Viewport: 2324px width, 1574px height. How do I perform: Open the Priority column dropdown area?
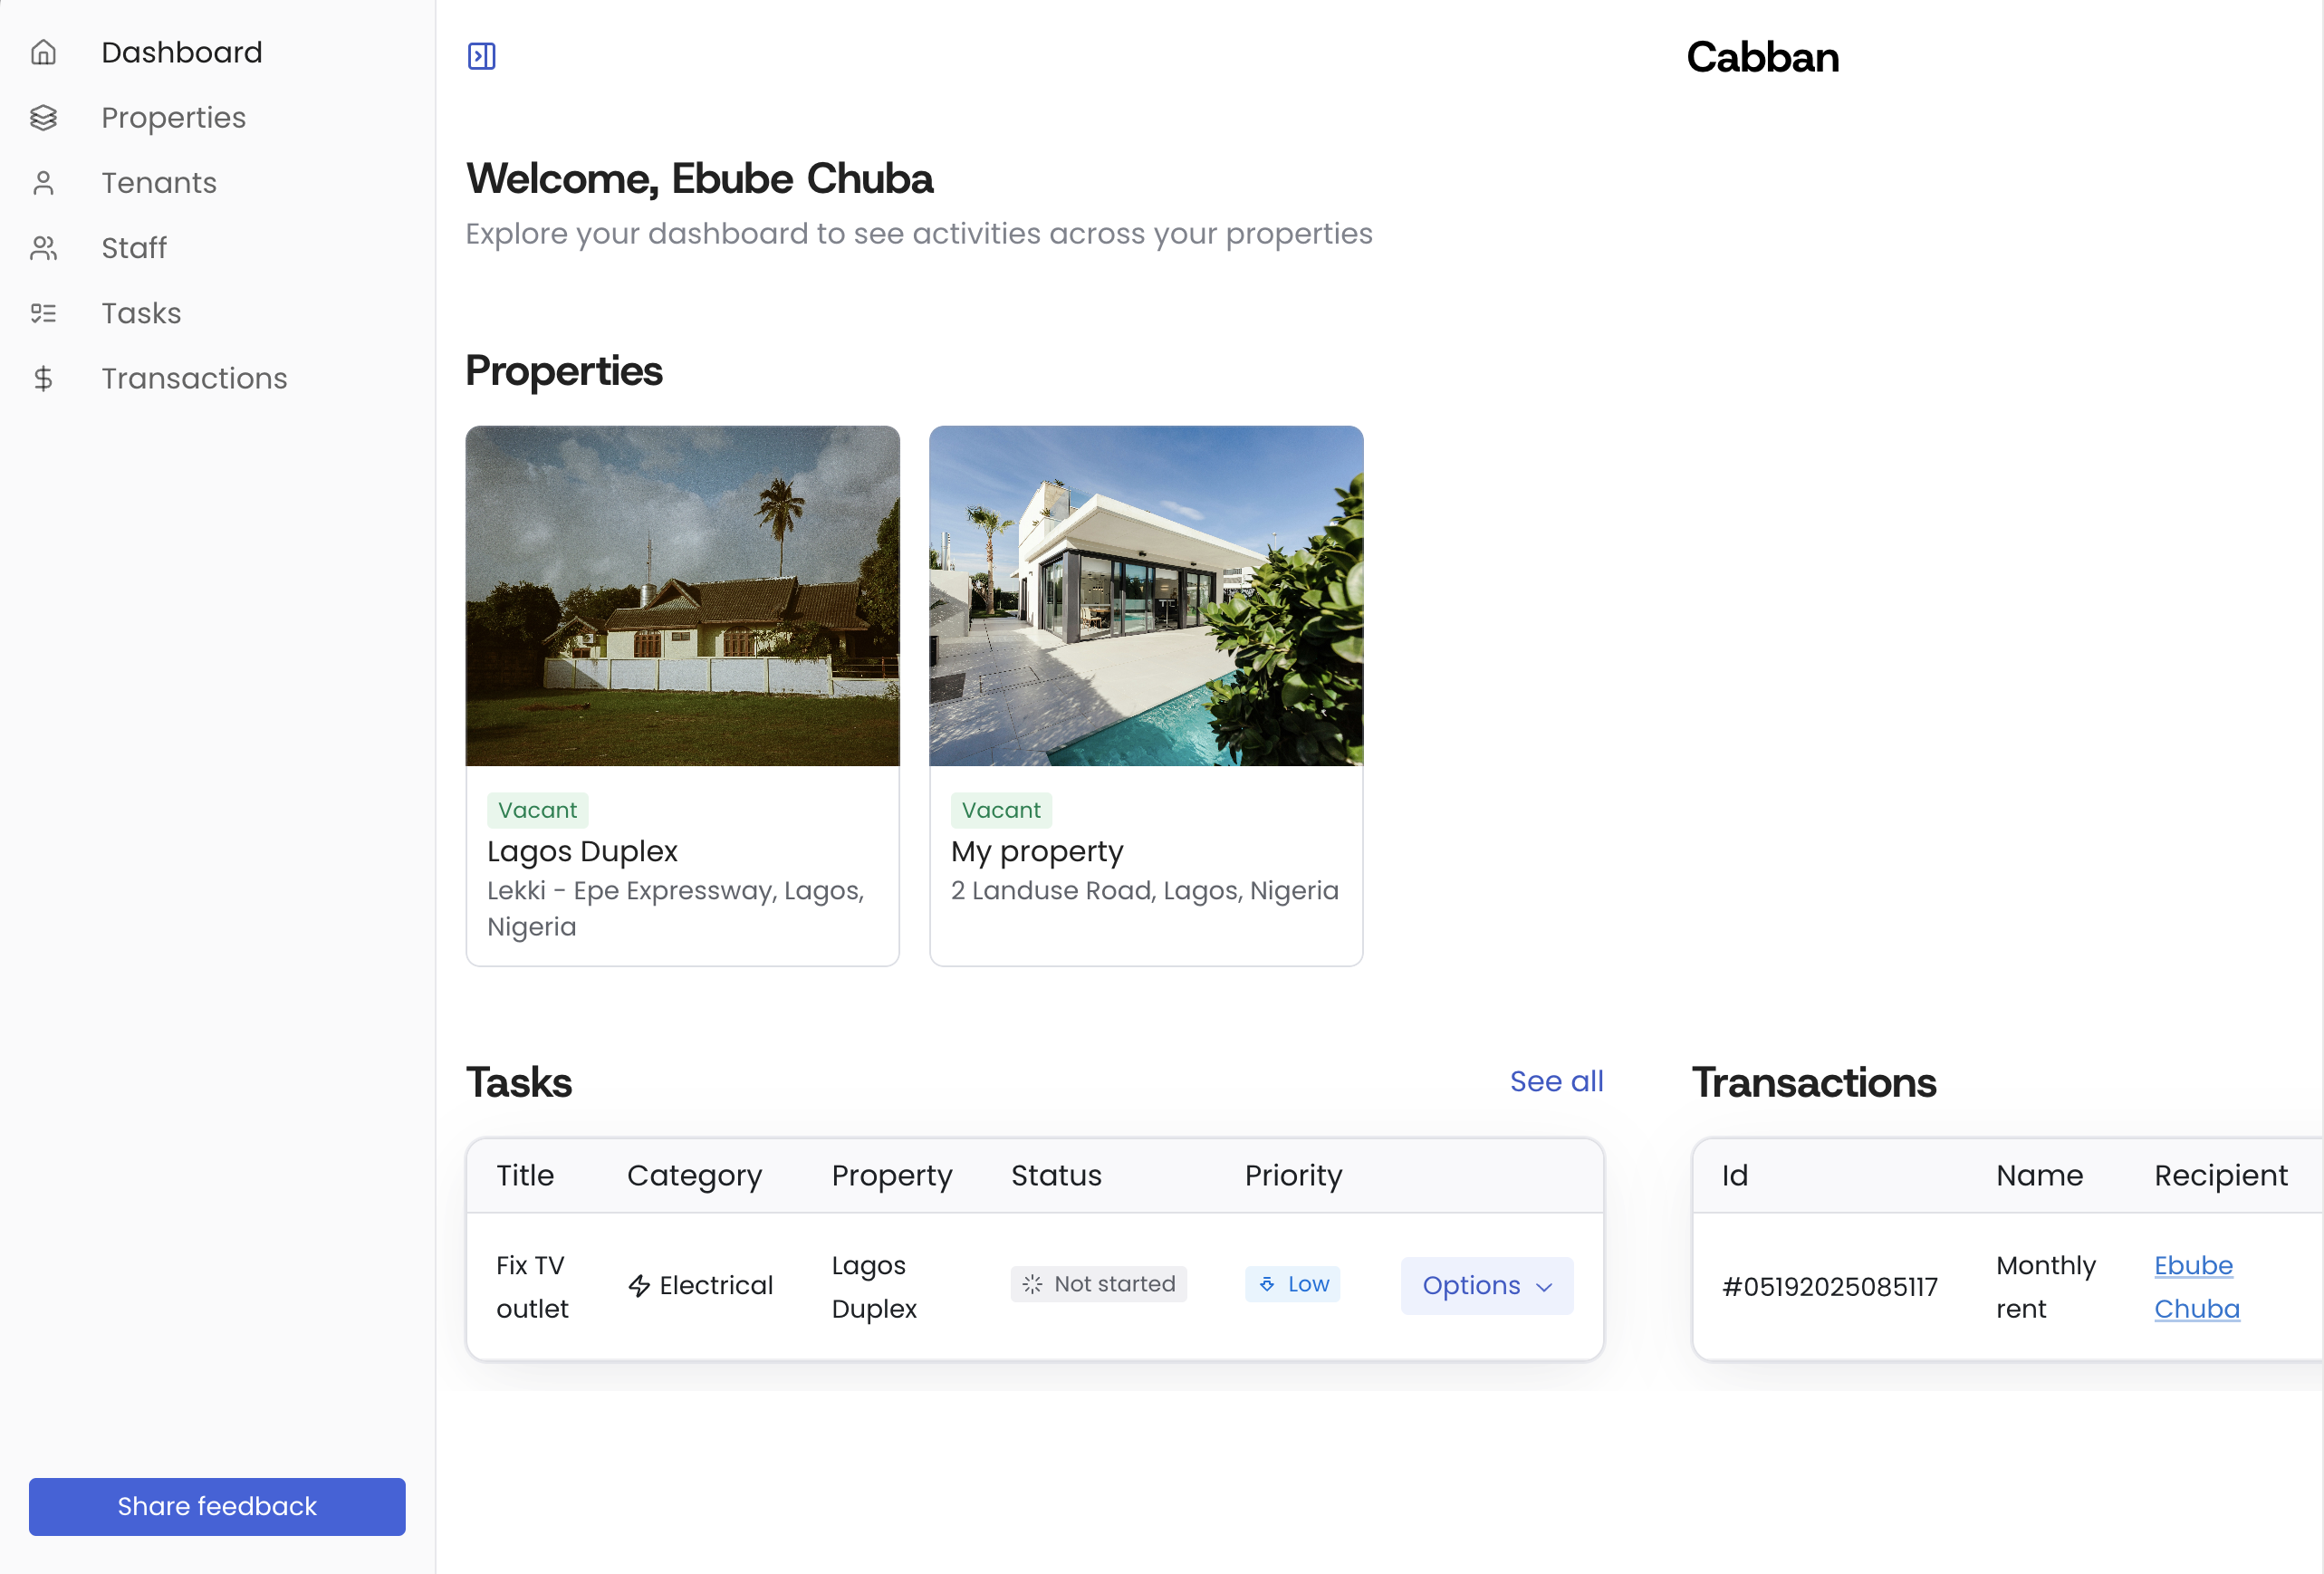(x=1292, y=1175)
